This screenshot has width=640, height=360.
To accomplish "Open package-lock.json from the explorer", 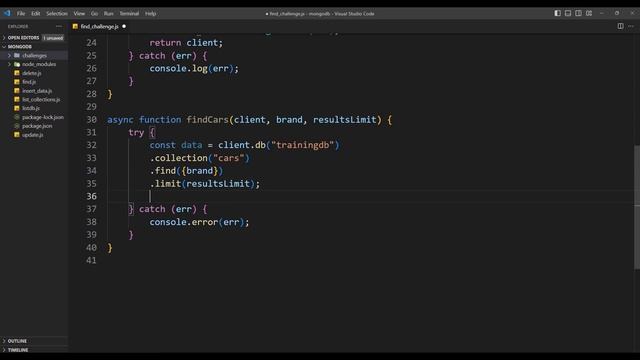I will [x=43, y=117].
